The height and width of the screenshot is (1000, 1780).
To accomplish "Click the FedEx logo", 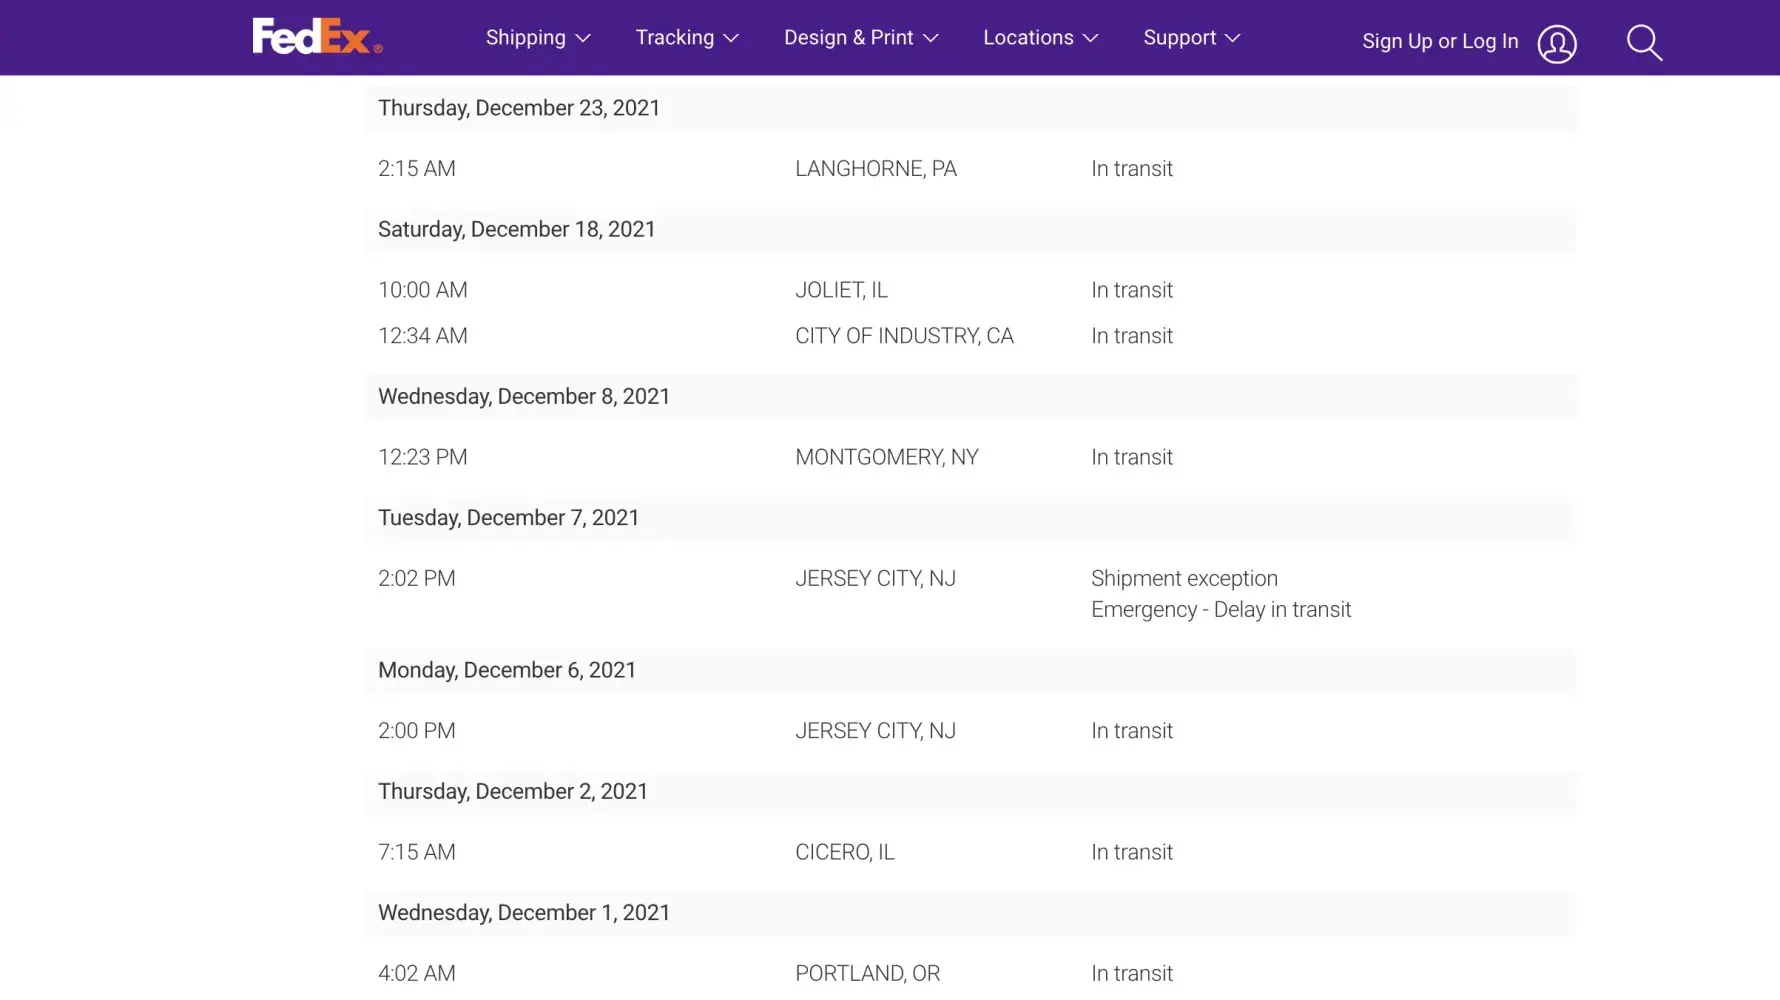I will [x=316, y=37].
